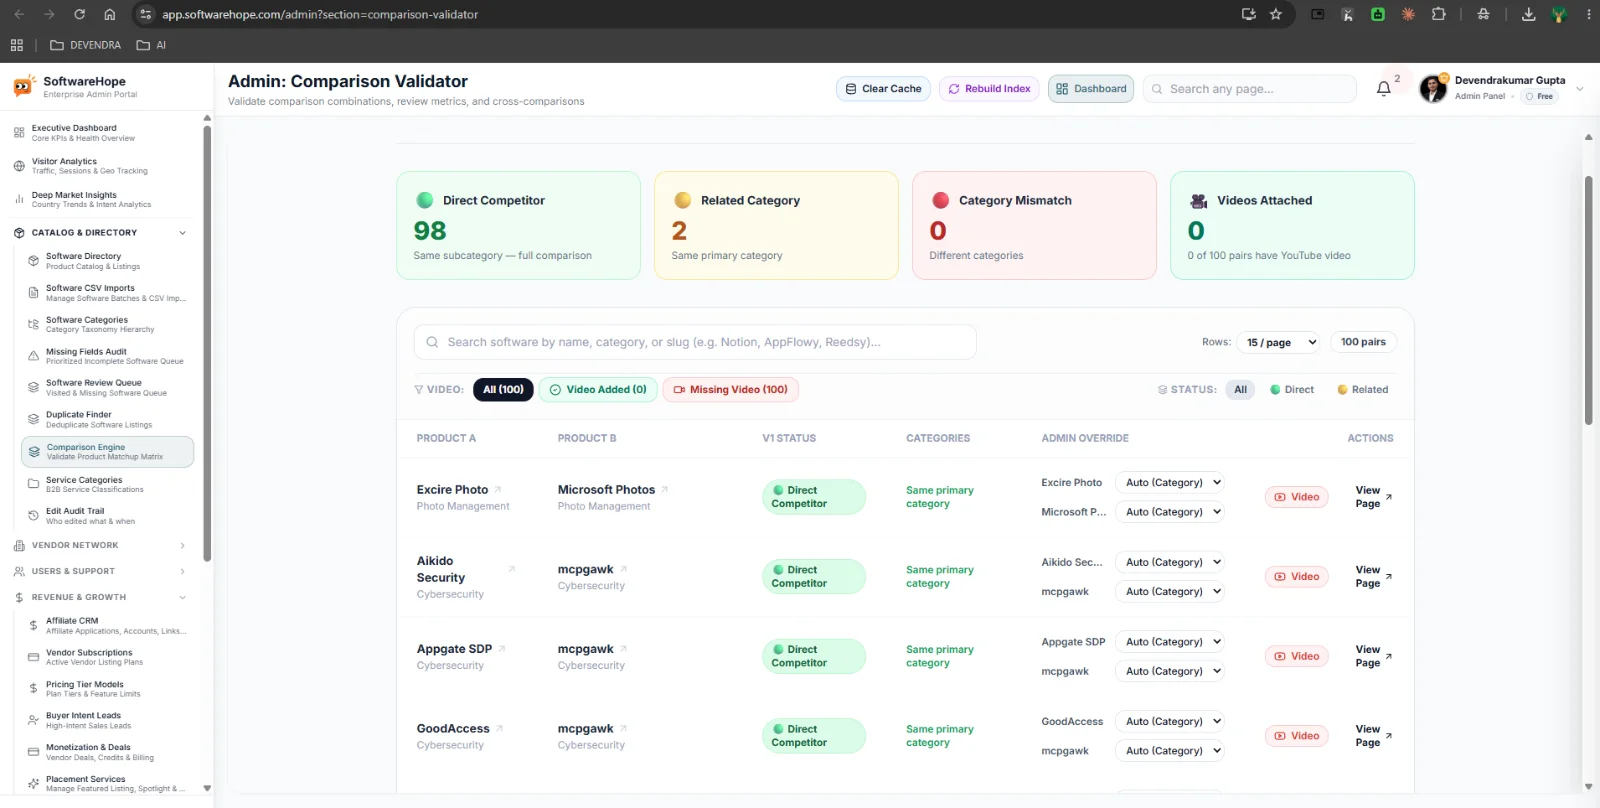This screenshot has width=1600, height=808.
Task: Click the Clear Cache button
Action: pyautogui.click(x=884, y=89)
